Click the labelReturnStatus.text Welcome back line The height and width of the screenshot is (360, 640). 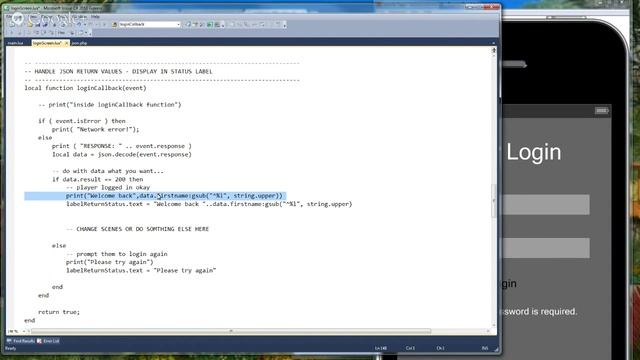click(x=209, y=204)
